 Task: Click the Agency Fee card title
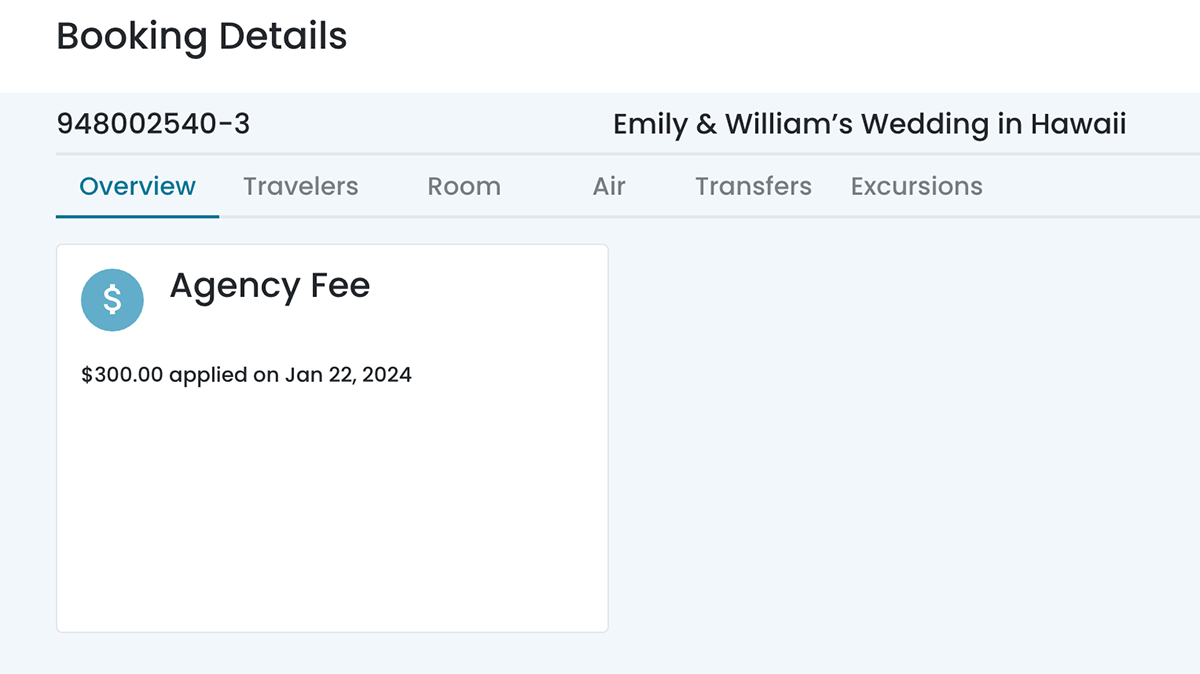[270, 286]
